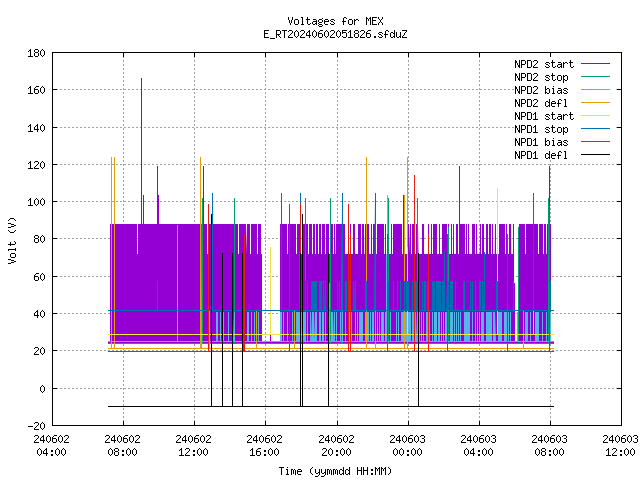Viewport: 640px width, 480px height.
Task: Click the 'Voltages for MEX' chart title
Action: [x=335, y=21]
